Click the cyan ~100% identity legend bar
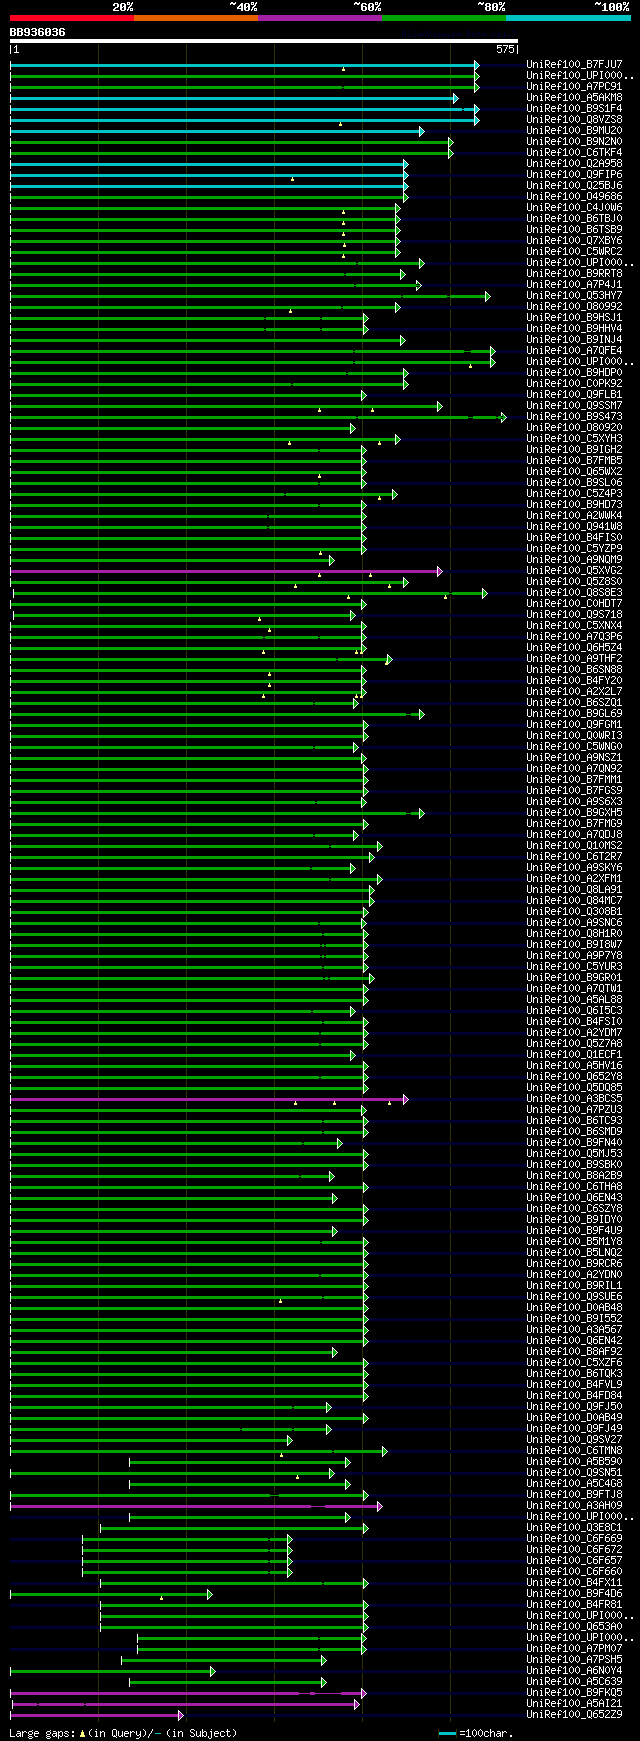 568,17
